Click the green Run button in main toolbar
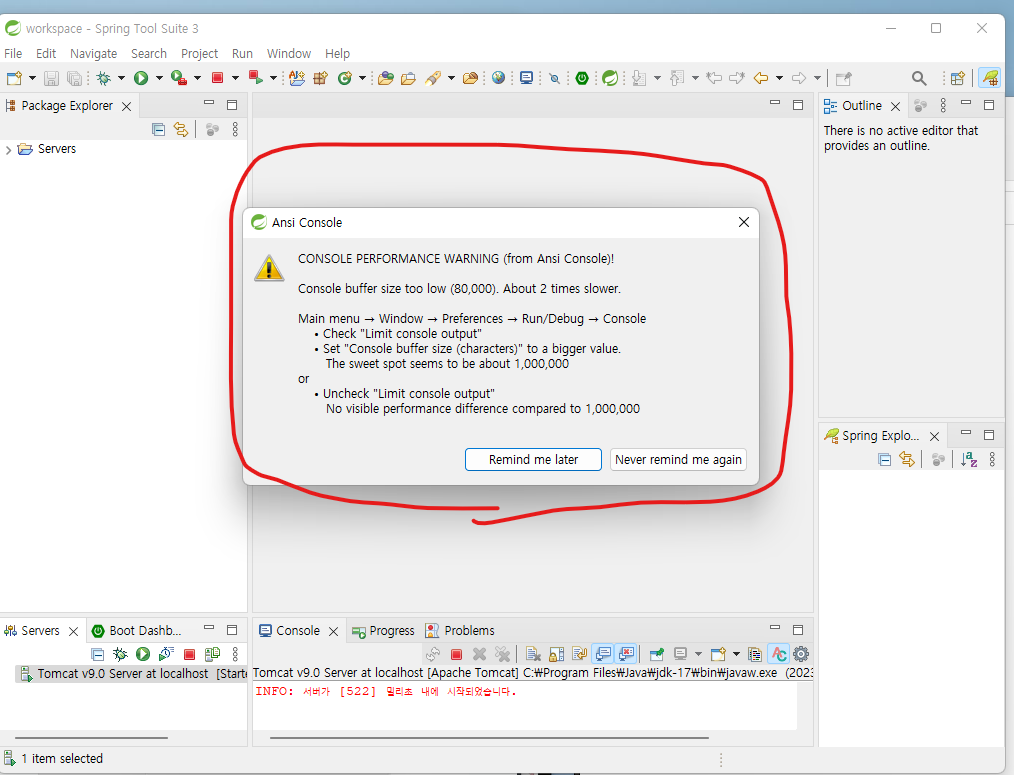 (x=141, y=78)
